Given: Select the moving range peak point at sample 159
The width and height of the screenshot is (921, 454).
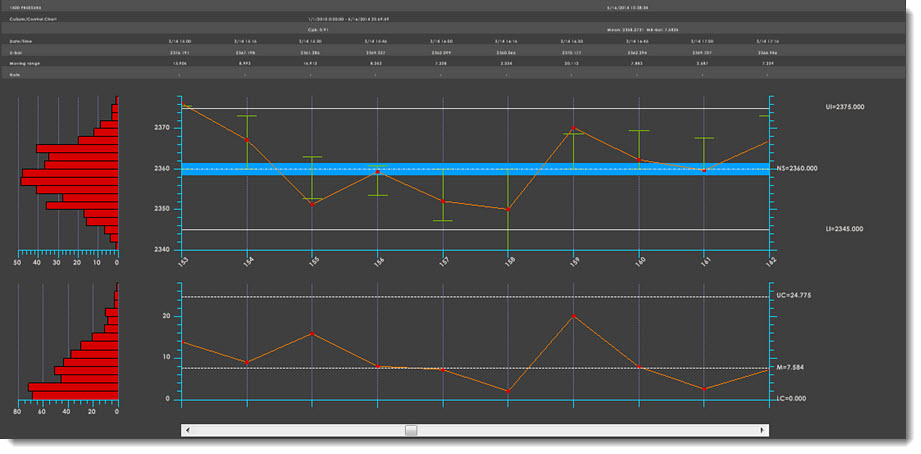Looking at the screenshot, I should (x=573, y=316).
